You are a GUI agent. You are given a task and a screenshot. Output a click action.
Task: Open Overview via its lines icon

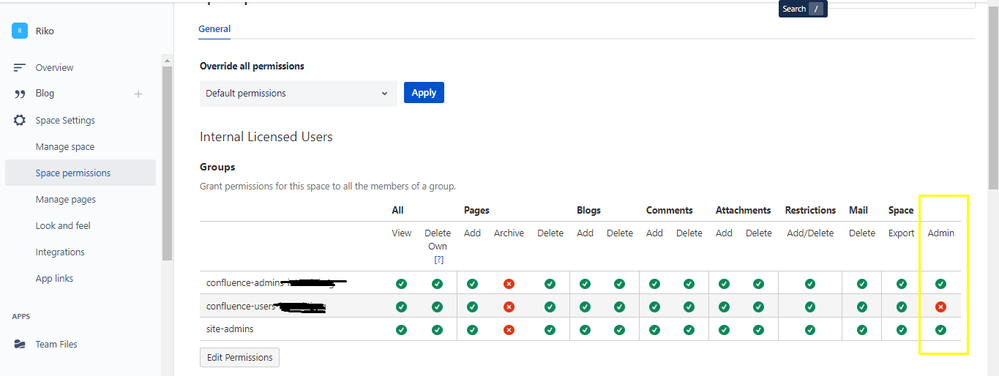pos(20,68)
